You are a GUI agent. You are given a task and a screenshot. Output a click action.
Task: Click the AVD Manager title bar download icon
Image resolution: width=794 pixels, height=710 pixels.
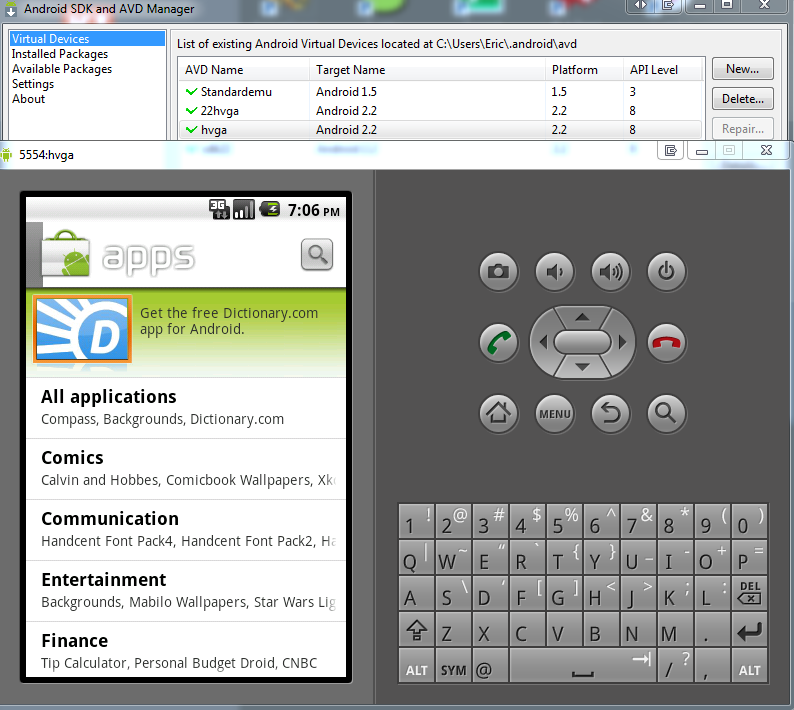tap(11, 9)
